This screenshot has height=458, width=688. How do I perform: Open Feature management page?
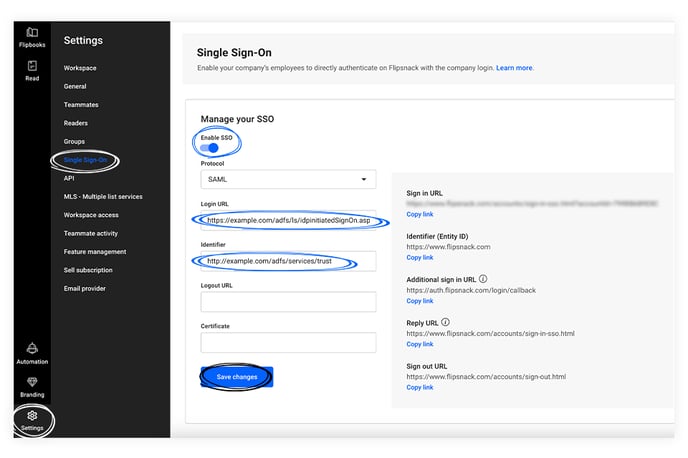click(x=95, y=252)
